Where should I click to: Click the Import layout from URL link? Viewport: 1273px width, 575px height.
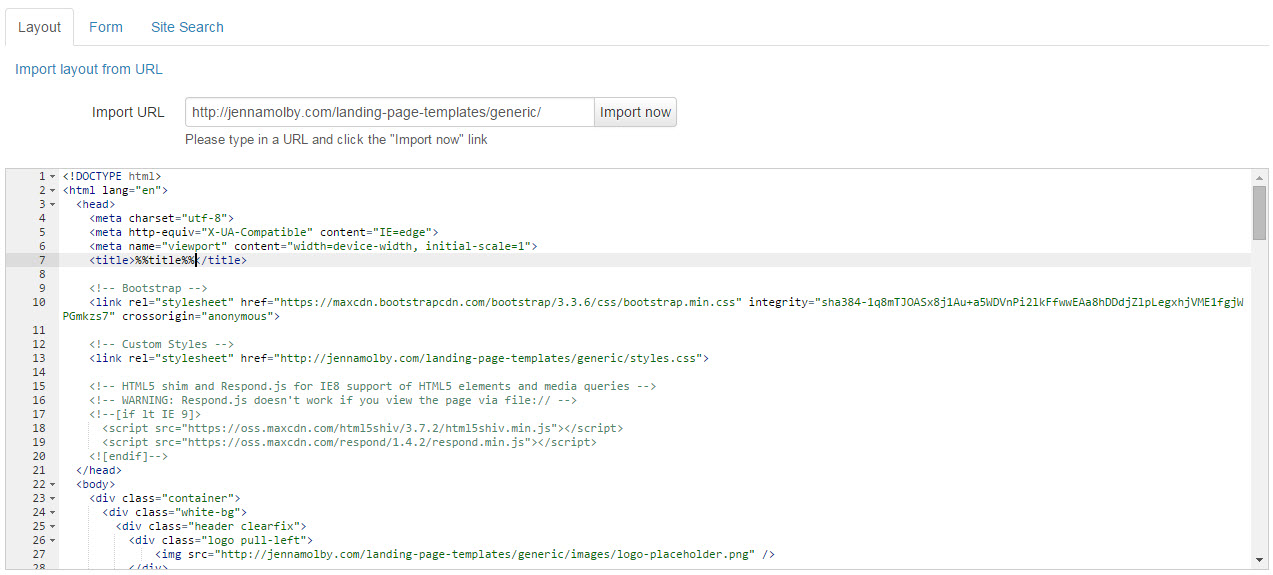click(x=89, y=69)
